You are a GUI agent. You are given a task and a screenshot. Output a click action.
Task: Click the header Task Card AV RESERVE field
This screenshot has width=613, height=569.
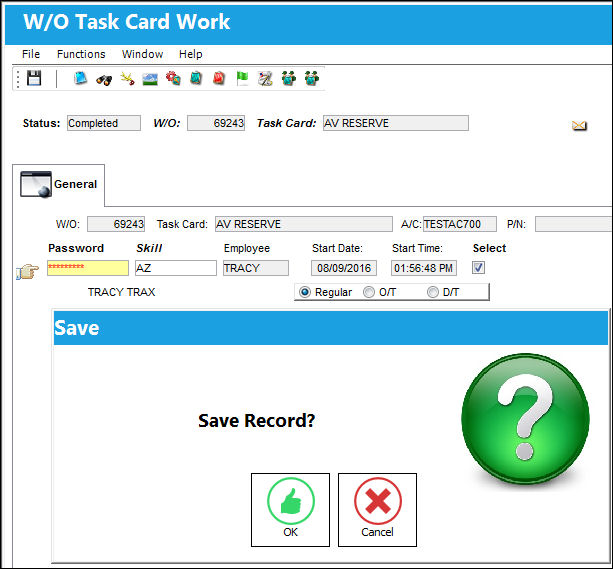click(x=396, y=123)
